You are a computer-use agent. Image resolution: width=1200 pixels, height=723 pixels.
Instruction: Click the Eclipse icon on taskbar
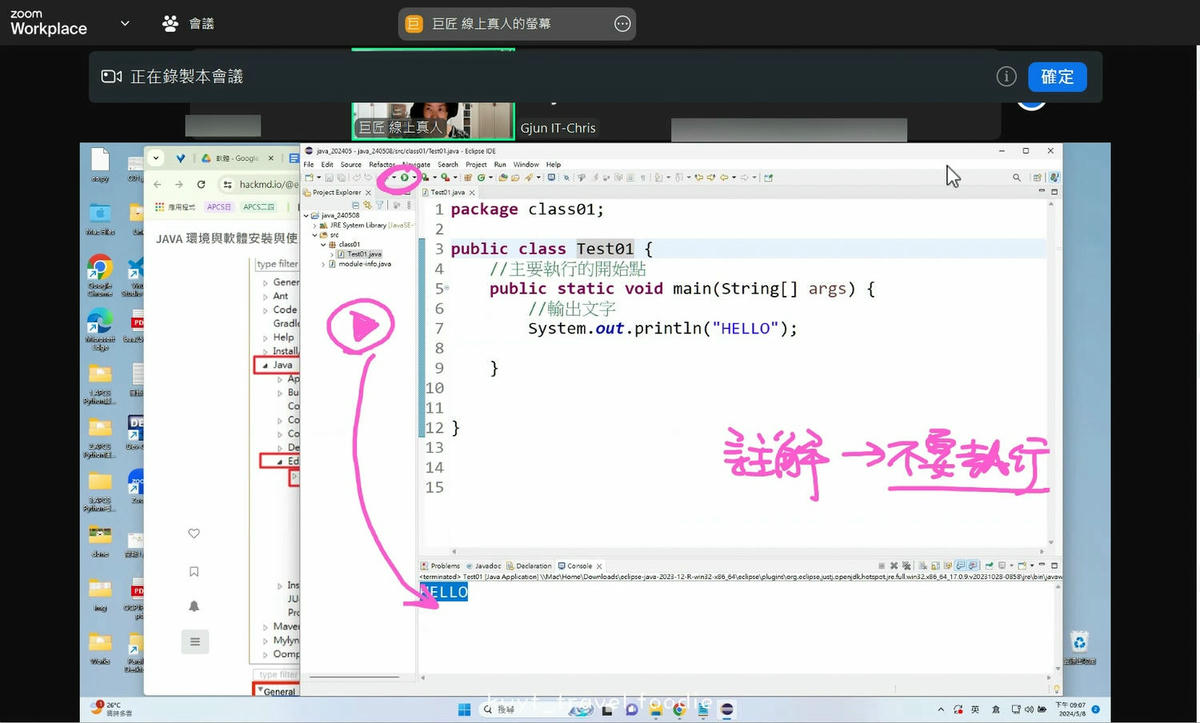727,709
